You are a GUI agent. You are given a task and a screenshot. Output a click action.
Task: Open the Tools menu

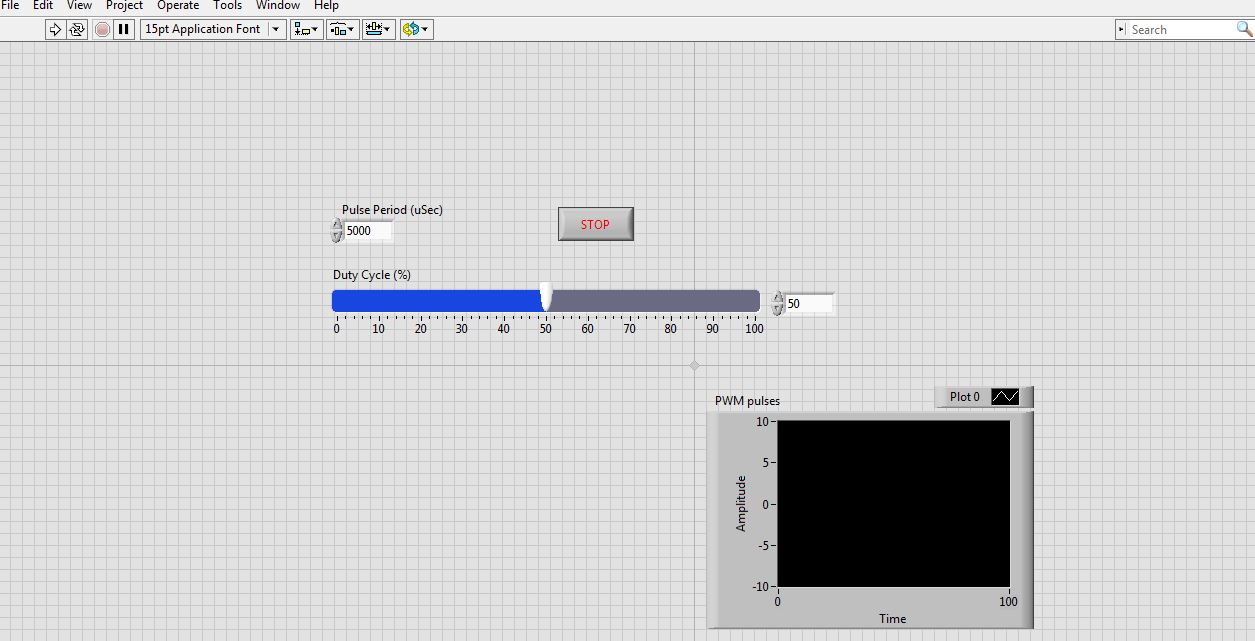click(x=228, y=6)
